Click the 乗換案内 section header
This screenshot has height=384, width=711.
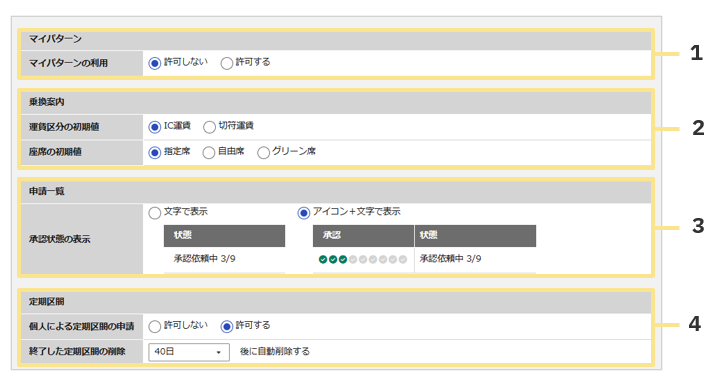pos(336,102)
